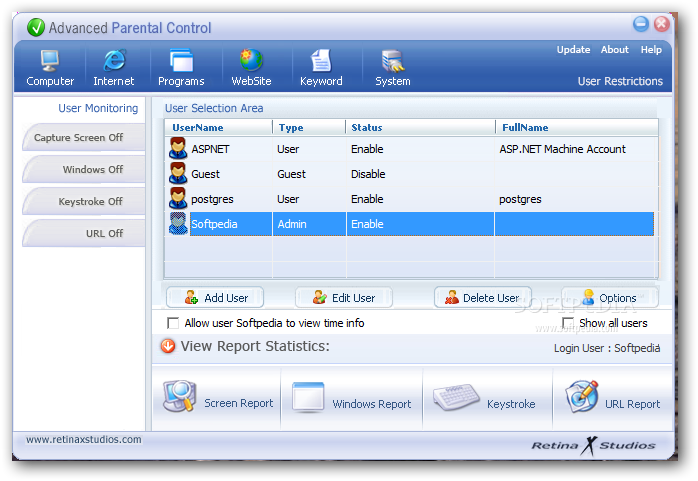
Task: Open the System server icon
Action: (x=393, y=61)
